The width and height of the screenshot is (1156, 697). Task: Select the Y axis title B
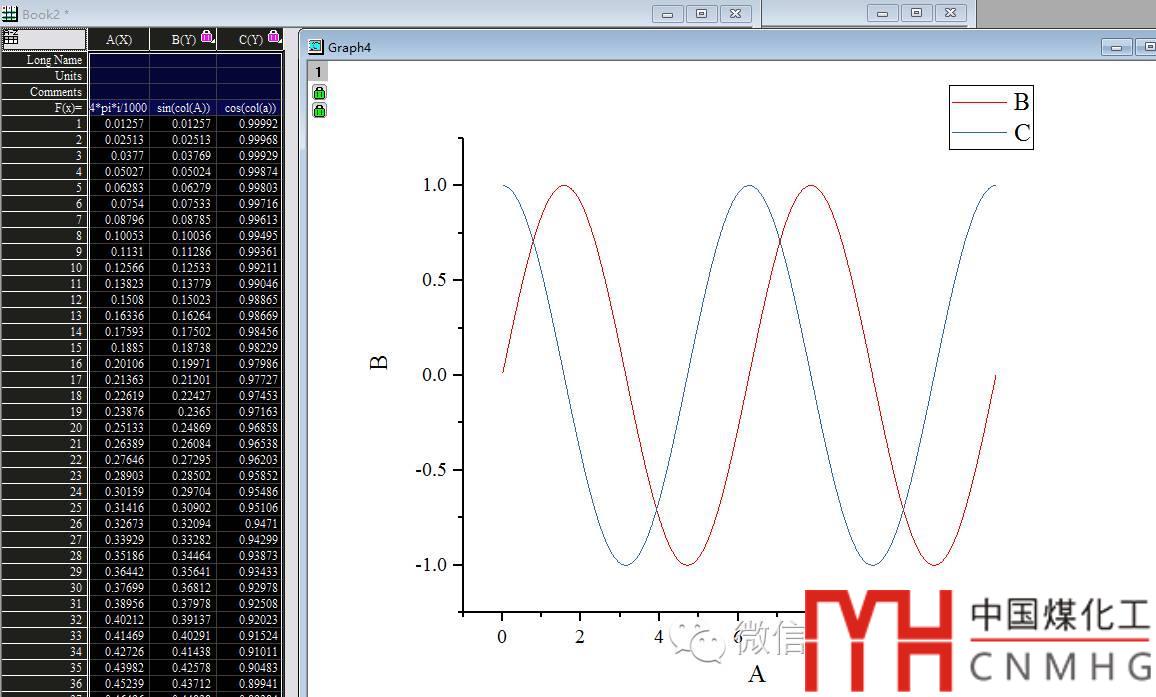point(379,362)
